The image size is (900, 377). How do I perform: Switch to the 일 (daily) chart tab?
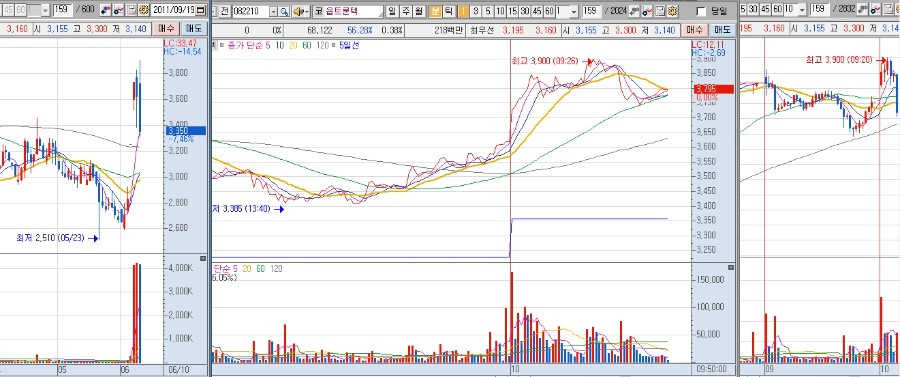click(391, 11)
